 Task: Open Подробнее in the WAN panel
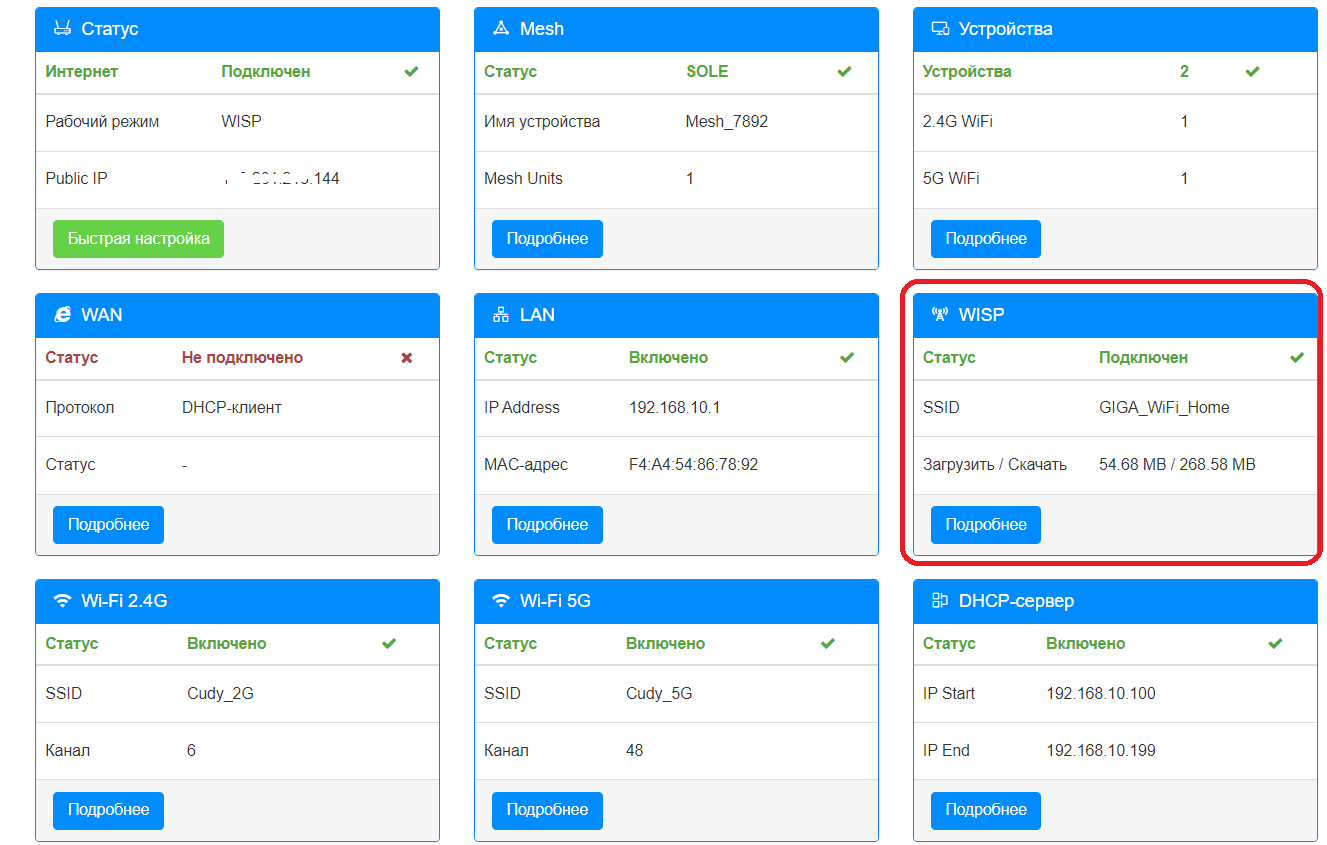click(x=108, y=525)
